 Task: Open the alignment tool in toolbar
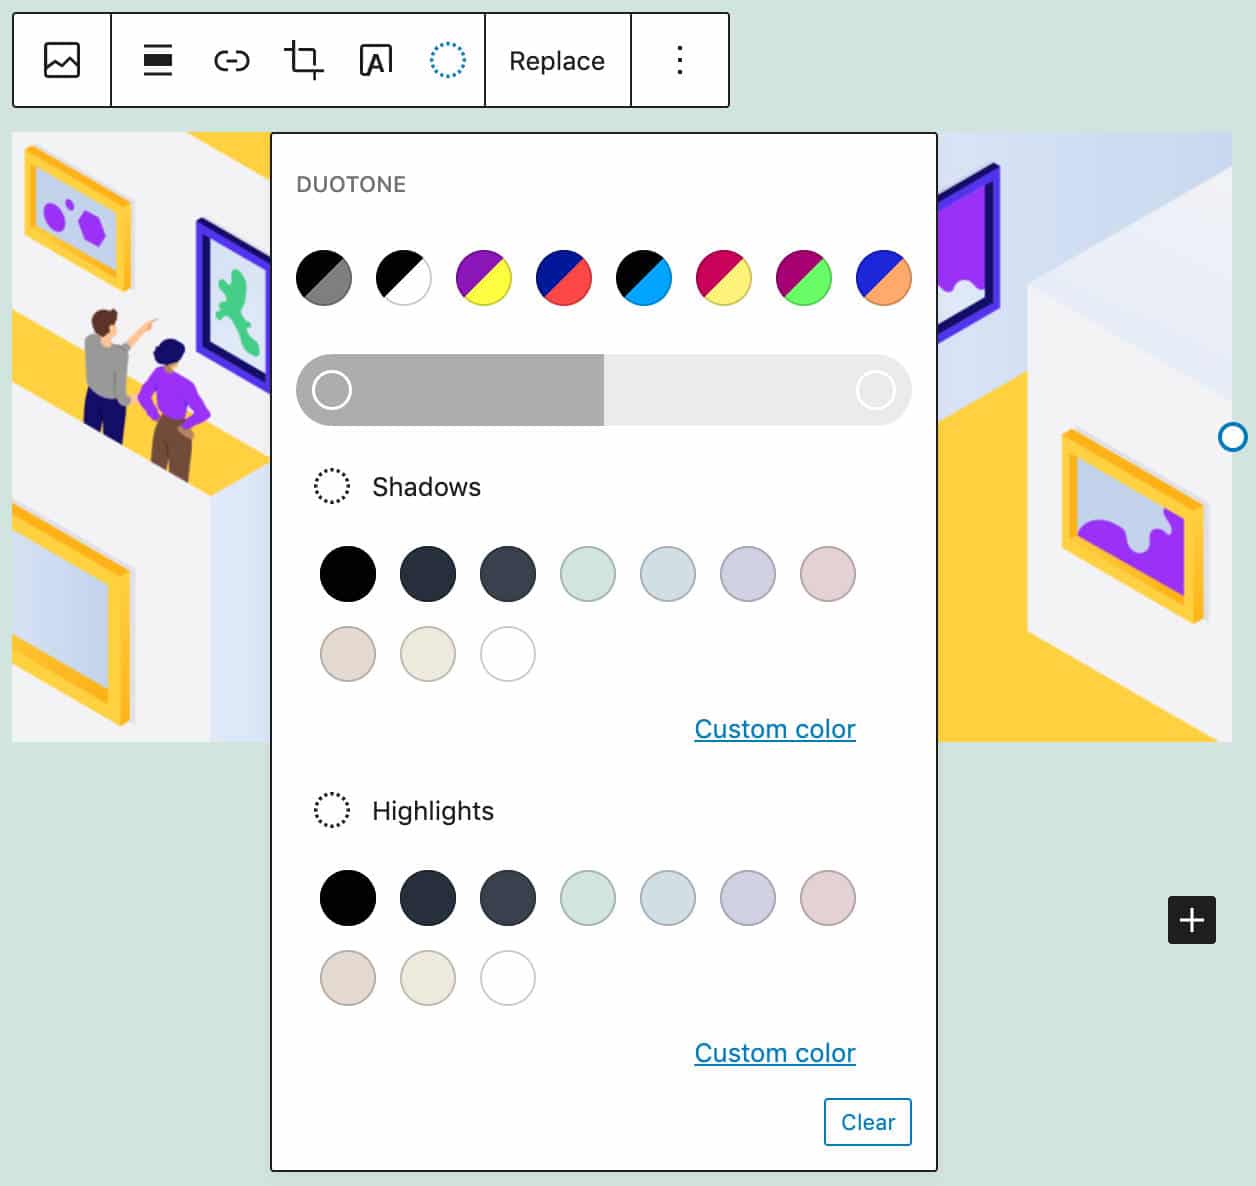pos(158,60)
